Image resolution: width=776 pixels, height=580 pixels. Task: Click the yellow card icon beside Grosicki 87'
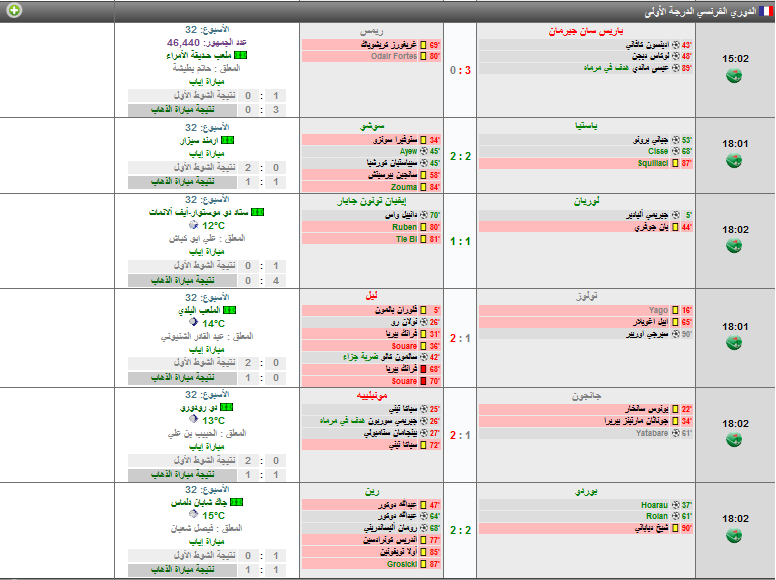[x=424, y=564]
